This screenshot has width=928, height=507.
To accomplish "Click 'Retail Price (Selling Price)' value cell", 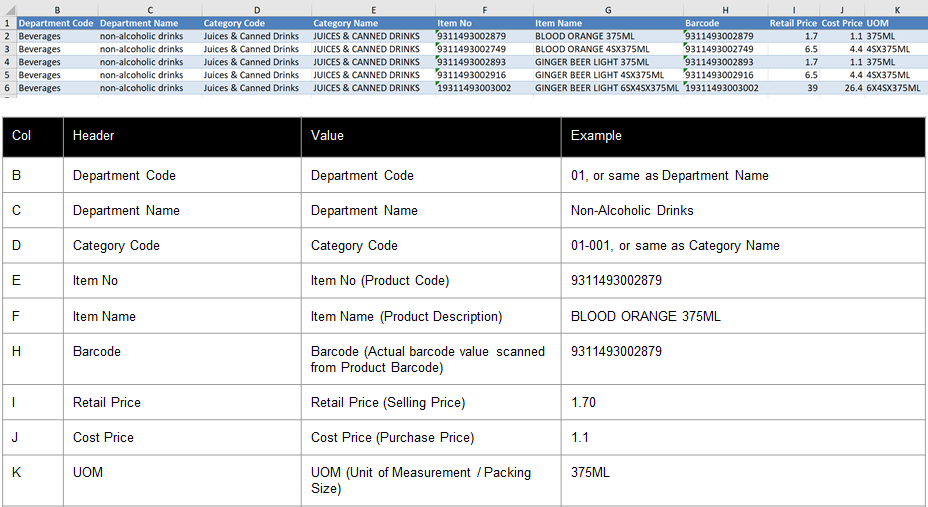I will 431,402.
